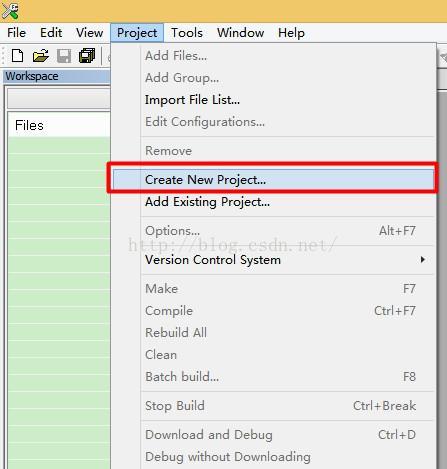Open the Help menu

(x=291, y=33)
